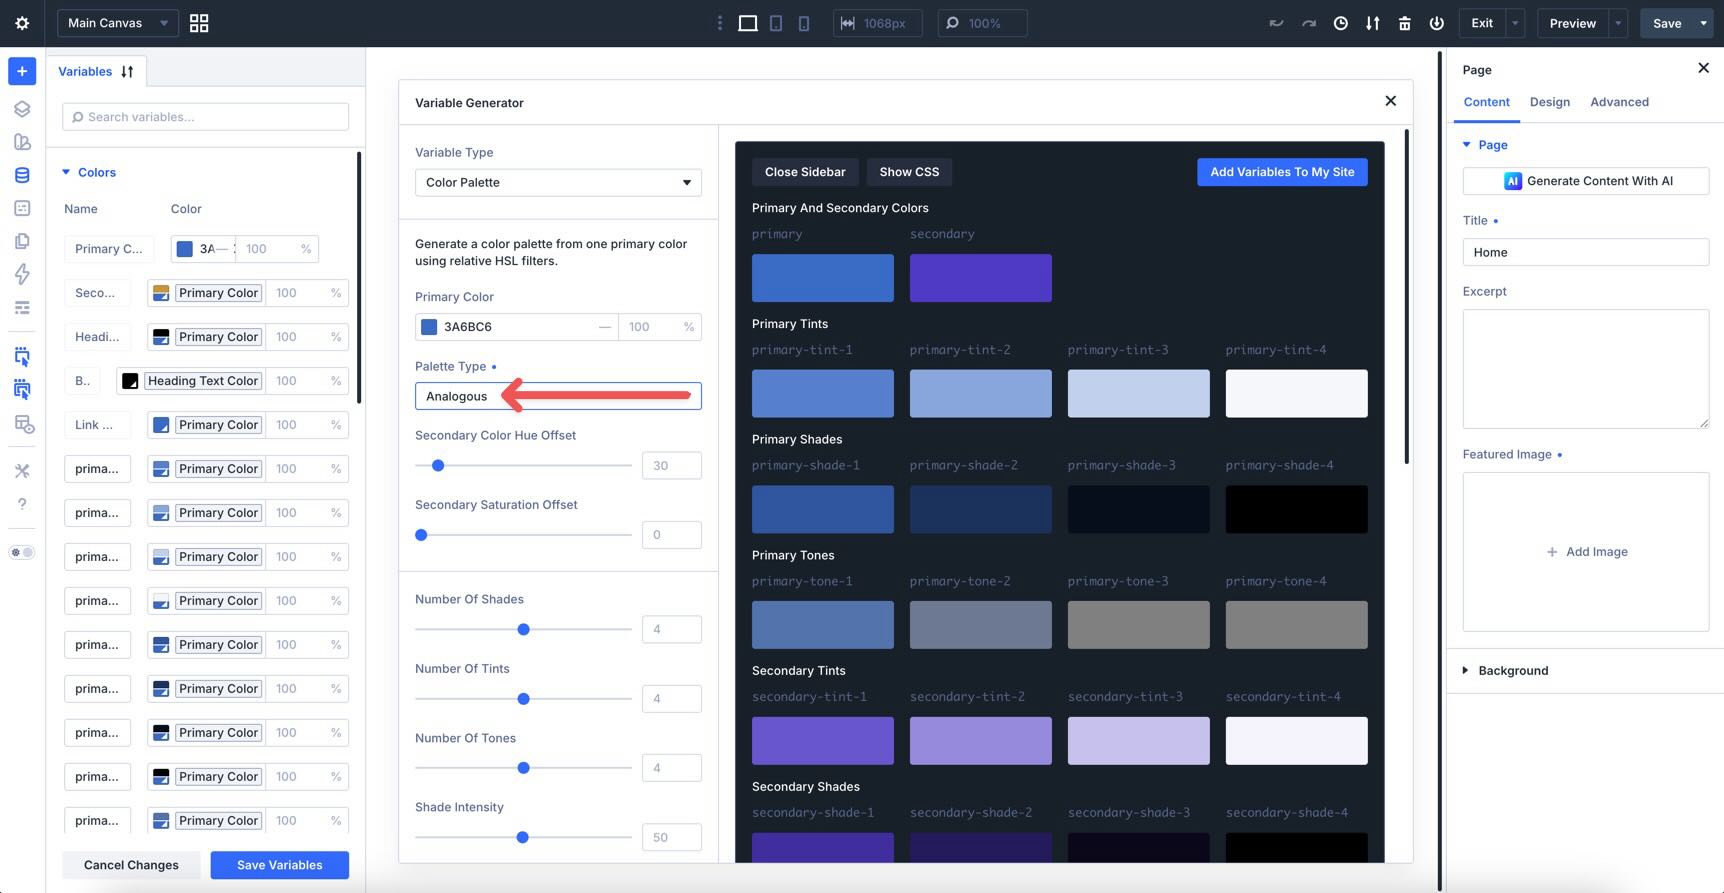Click the import/export icon beside Variables tab

pos(127,71)
